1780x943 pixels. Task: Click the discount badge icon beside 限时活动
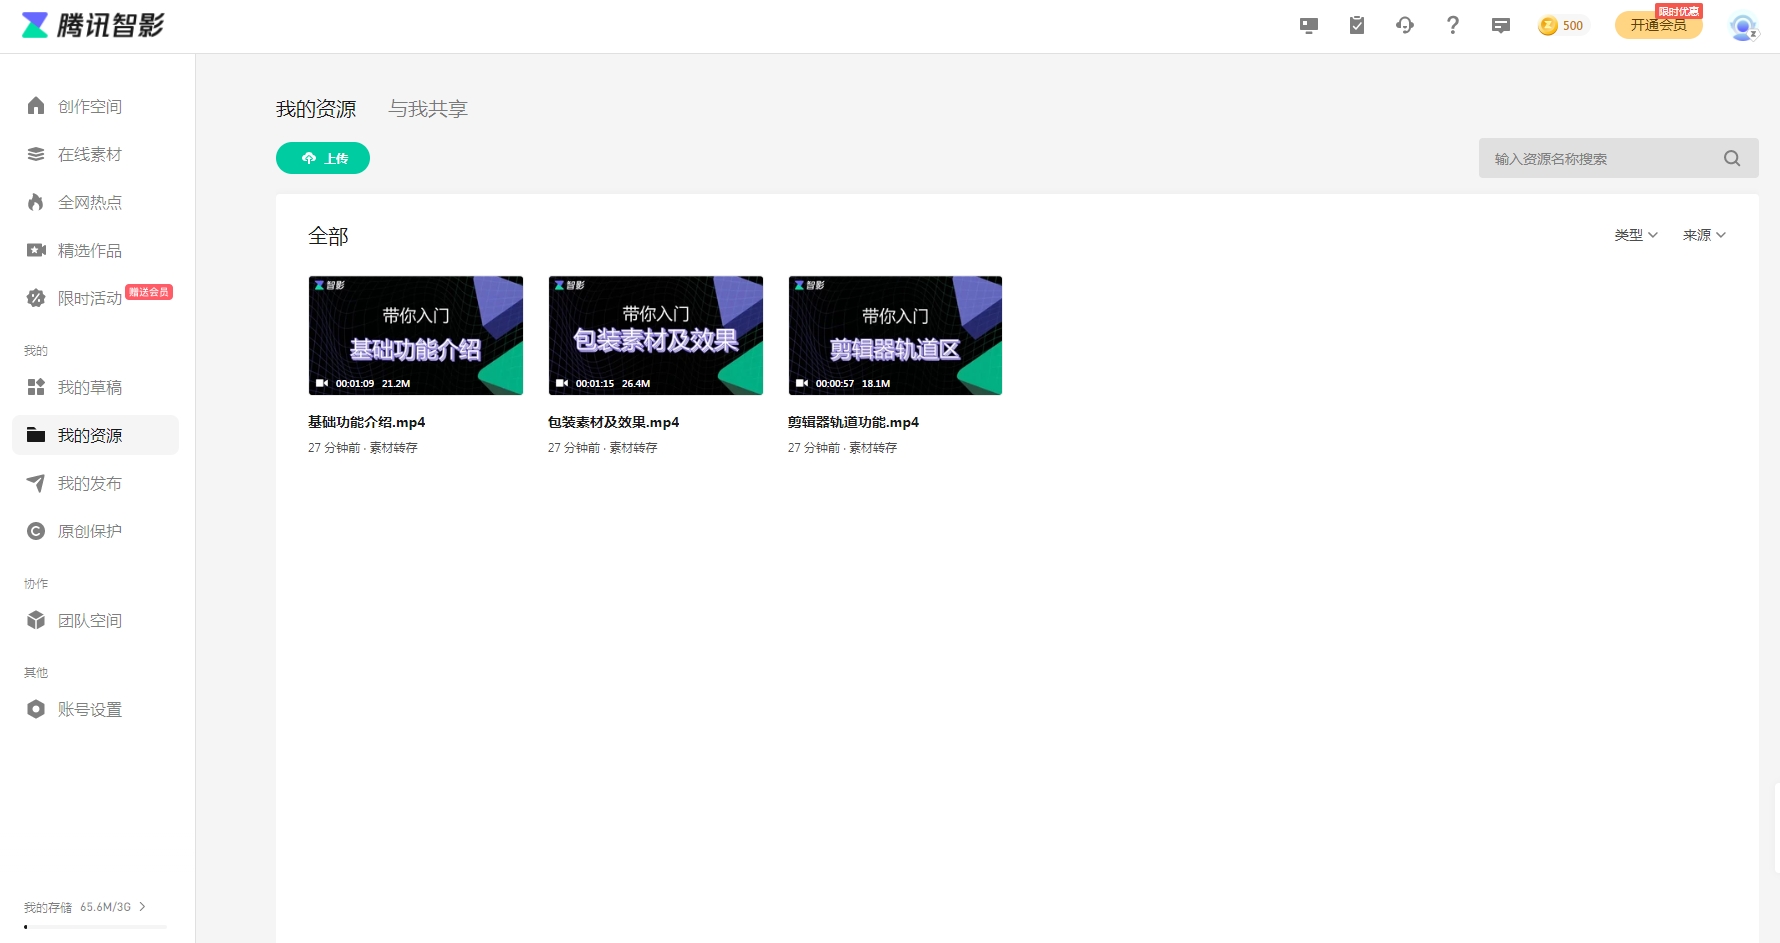coord(36,298)
